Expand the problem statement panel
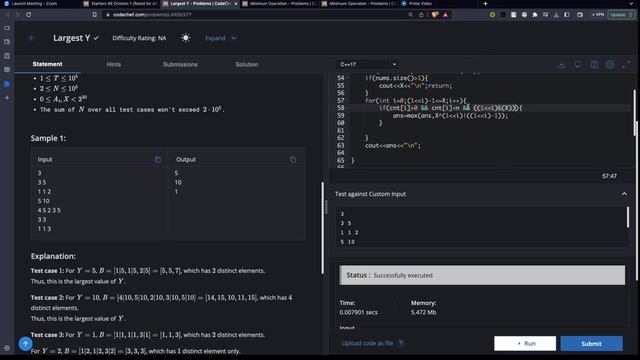Screen dimensions: 640x360 [220, 38]
